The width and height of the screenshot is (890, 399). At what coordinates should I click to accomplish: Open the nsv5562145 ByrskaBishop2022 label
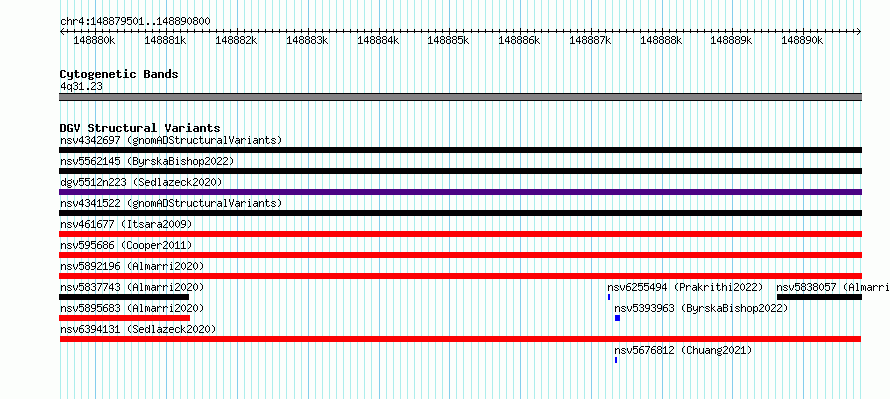click(147, 161)
